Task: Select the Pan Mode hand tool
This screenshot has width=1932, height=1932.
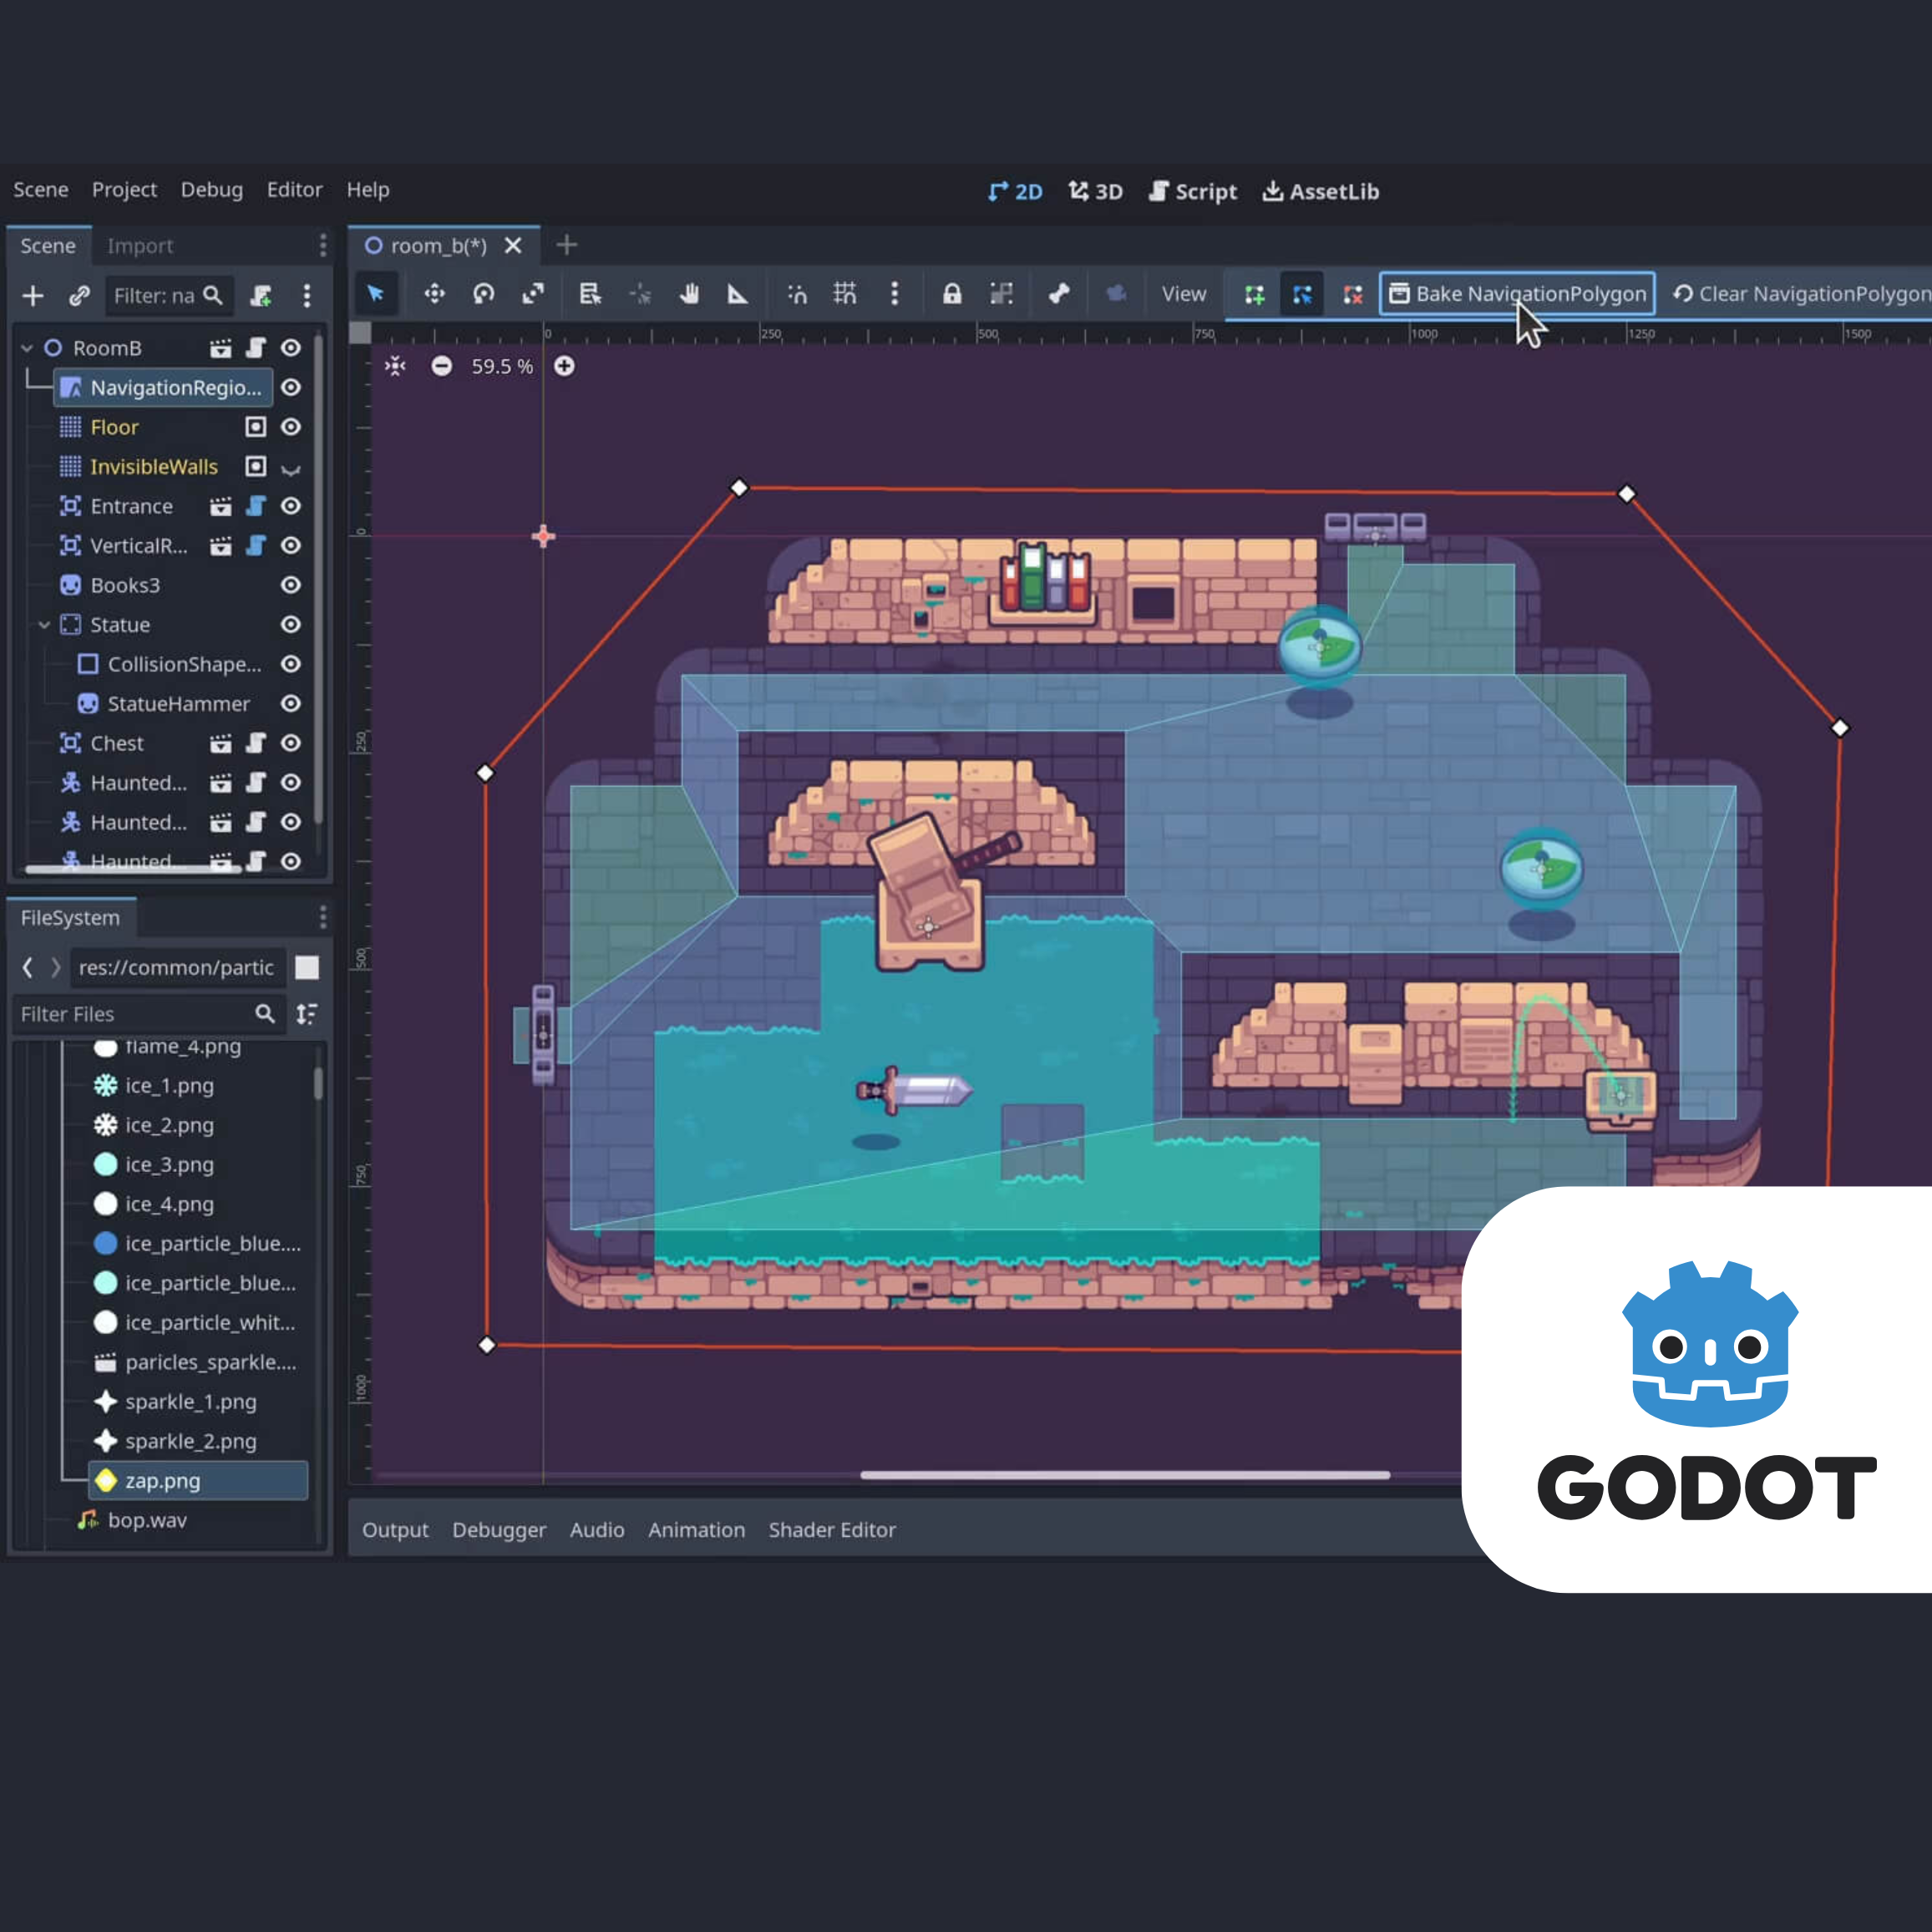Action: [x=689, y=294]
